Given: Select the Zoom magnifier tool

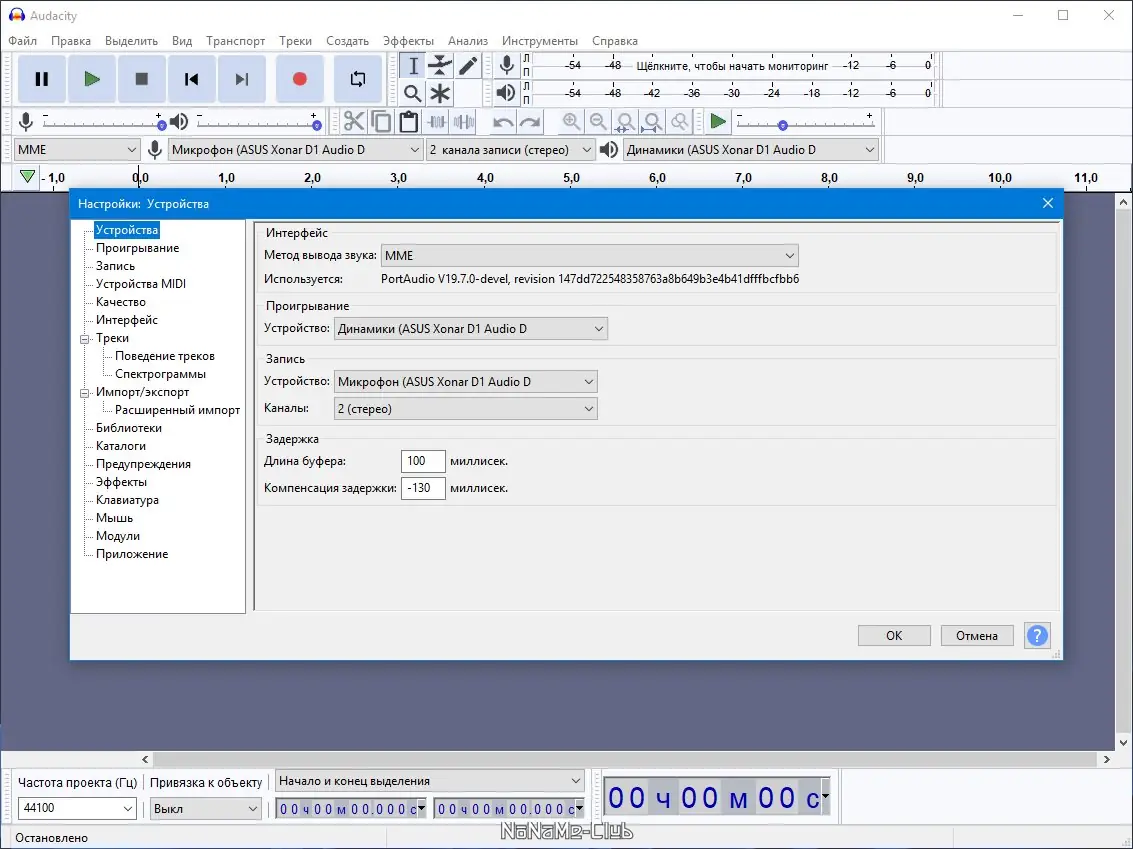Looking at the screenshot, I should (412, 94).
